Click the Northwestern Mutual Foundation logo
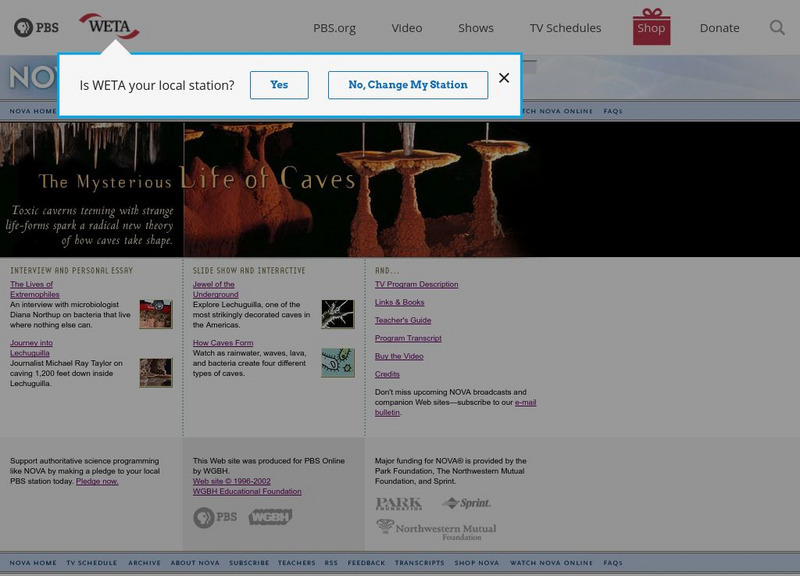Screen dimensions: 800x576 tap(436, 528)
